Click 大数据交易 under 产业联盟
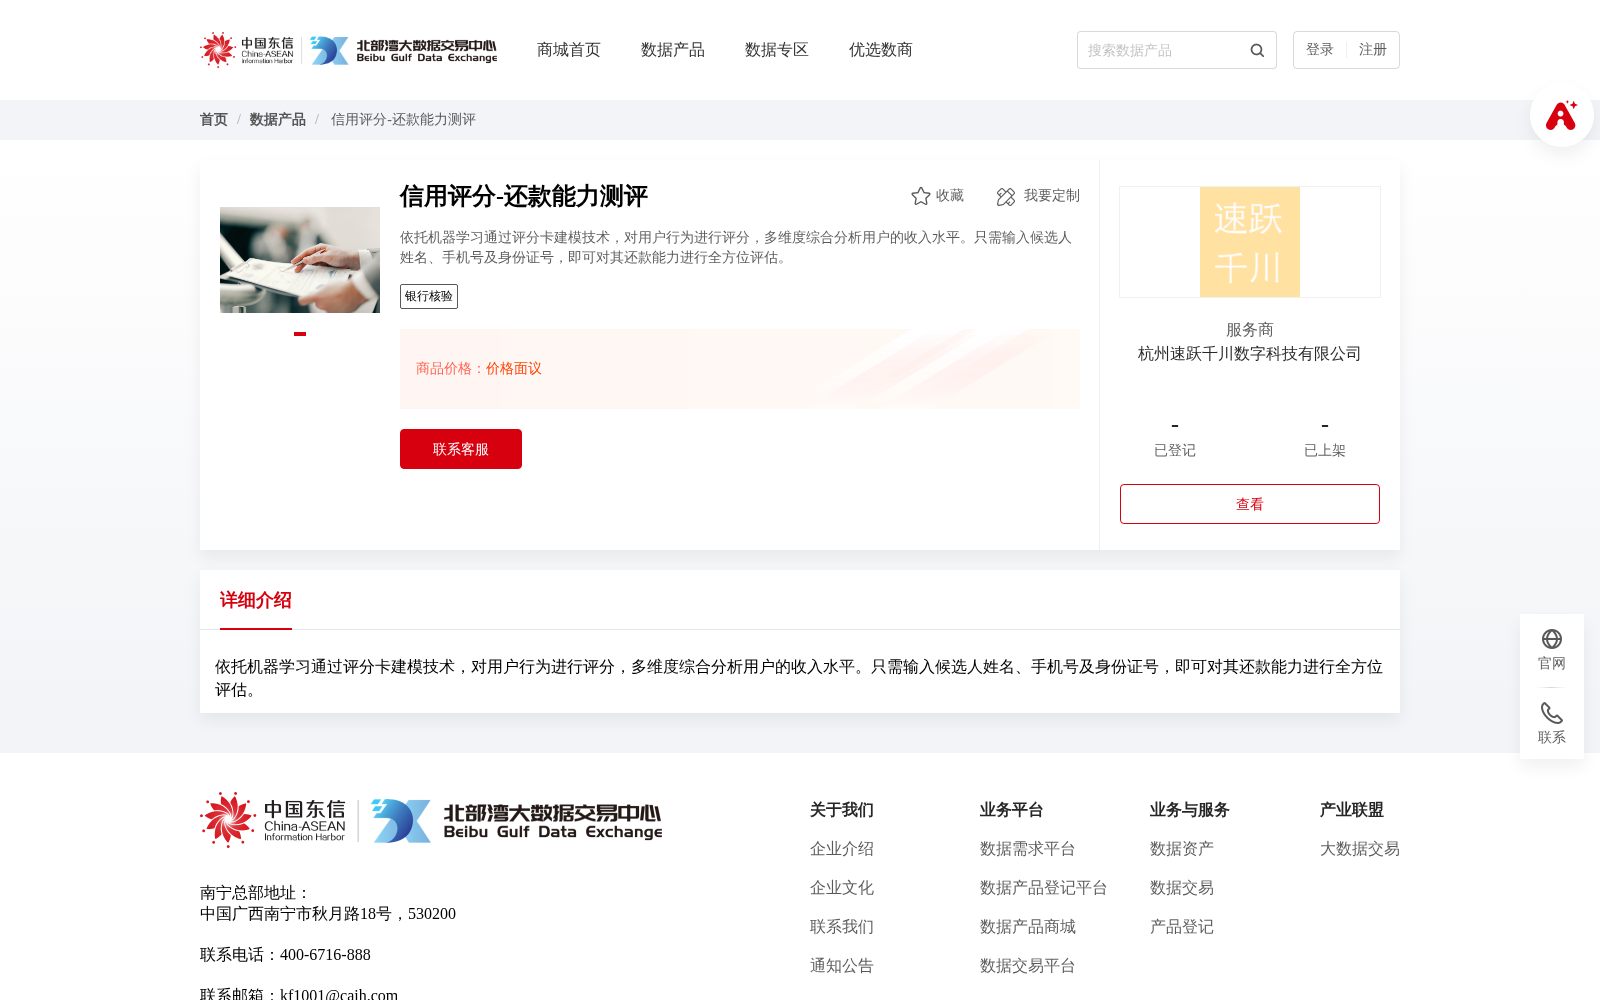 click(x=1360, y=849)
